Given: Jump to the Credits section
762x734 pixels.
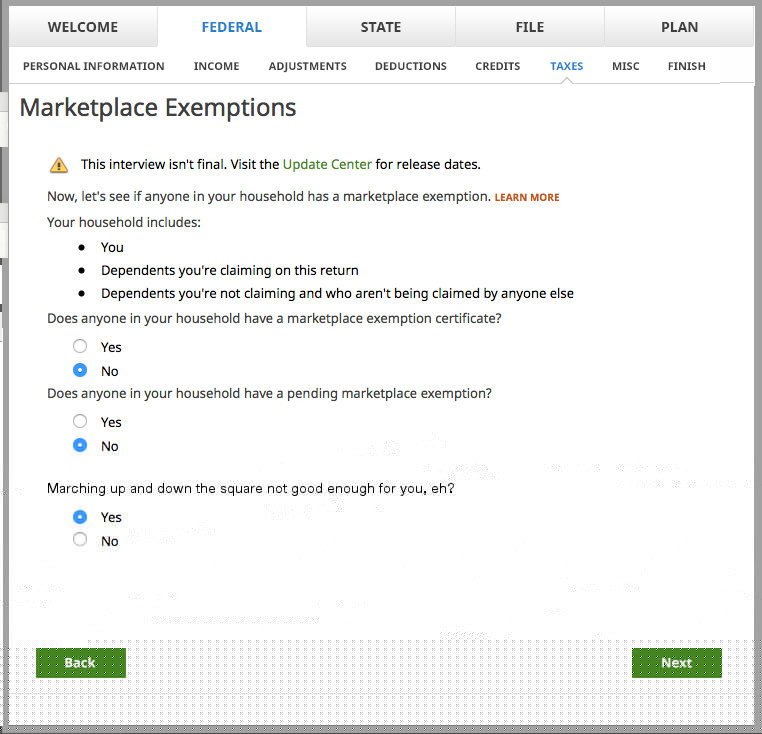Looking at the screenshot, I should [x=497, y=66].
